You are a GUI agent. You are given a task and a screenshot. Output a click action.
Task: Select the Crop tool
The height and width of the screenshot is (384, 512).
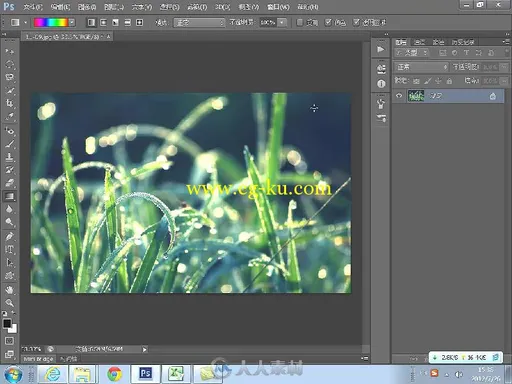click(10, 103)
